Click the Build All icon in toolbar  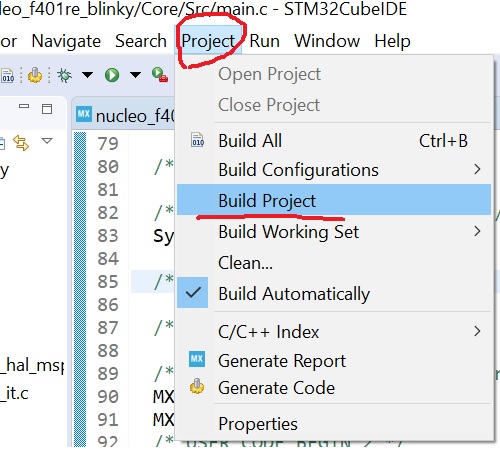coord(7,76)
